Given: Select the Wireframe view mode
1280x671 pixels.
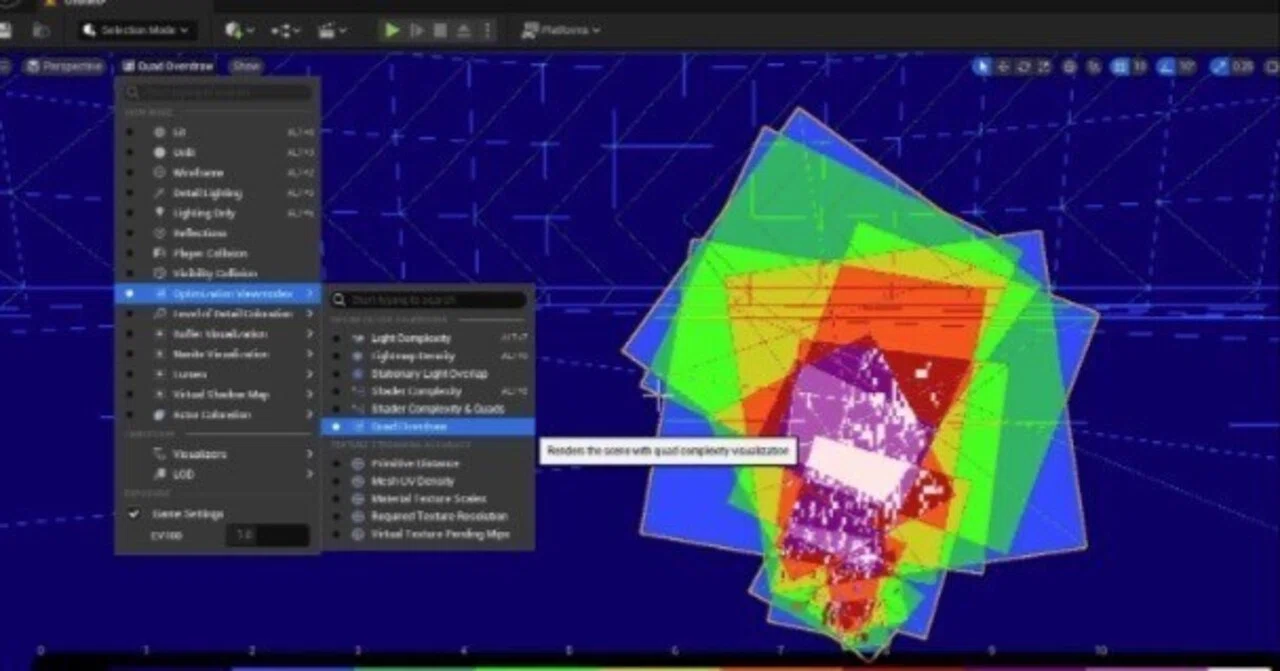Looking at the screenshot, I should click(x=217, y=172).
